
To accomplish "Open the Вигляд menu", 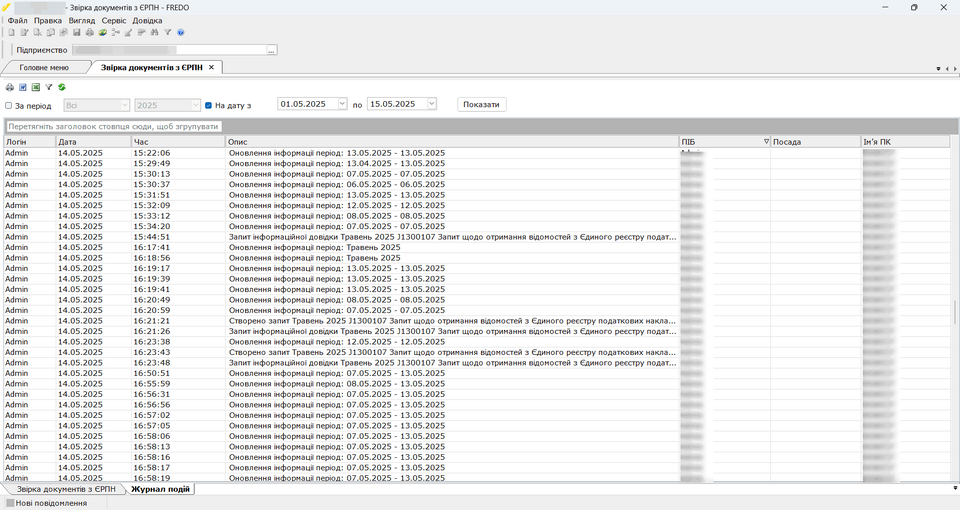I will click(x=82, y=20).
